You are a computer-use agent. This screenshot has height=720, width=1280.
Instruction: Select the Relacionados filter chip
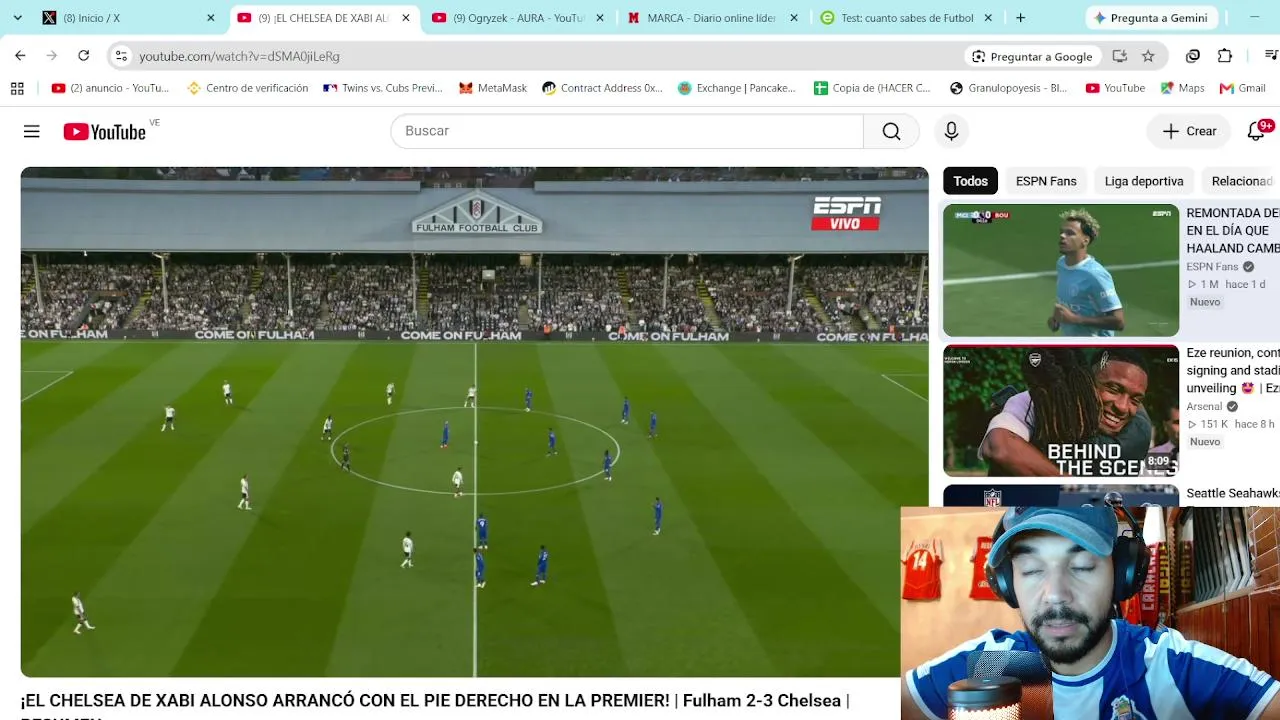coord(1241,181)
